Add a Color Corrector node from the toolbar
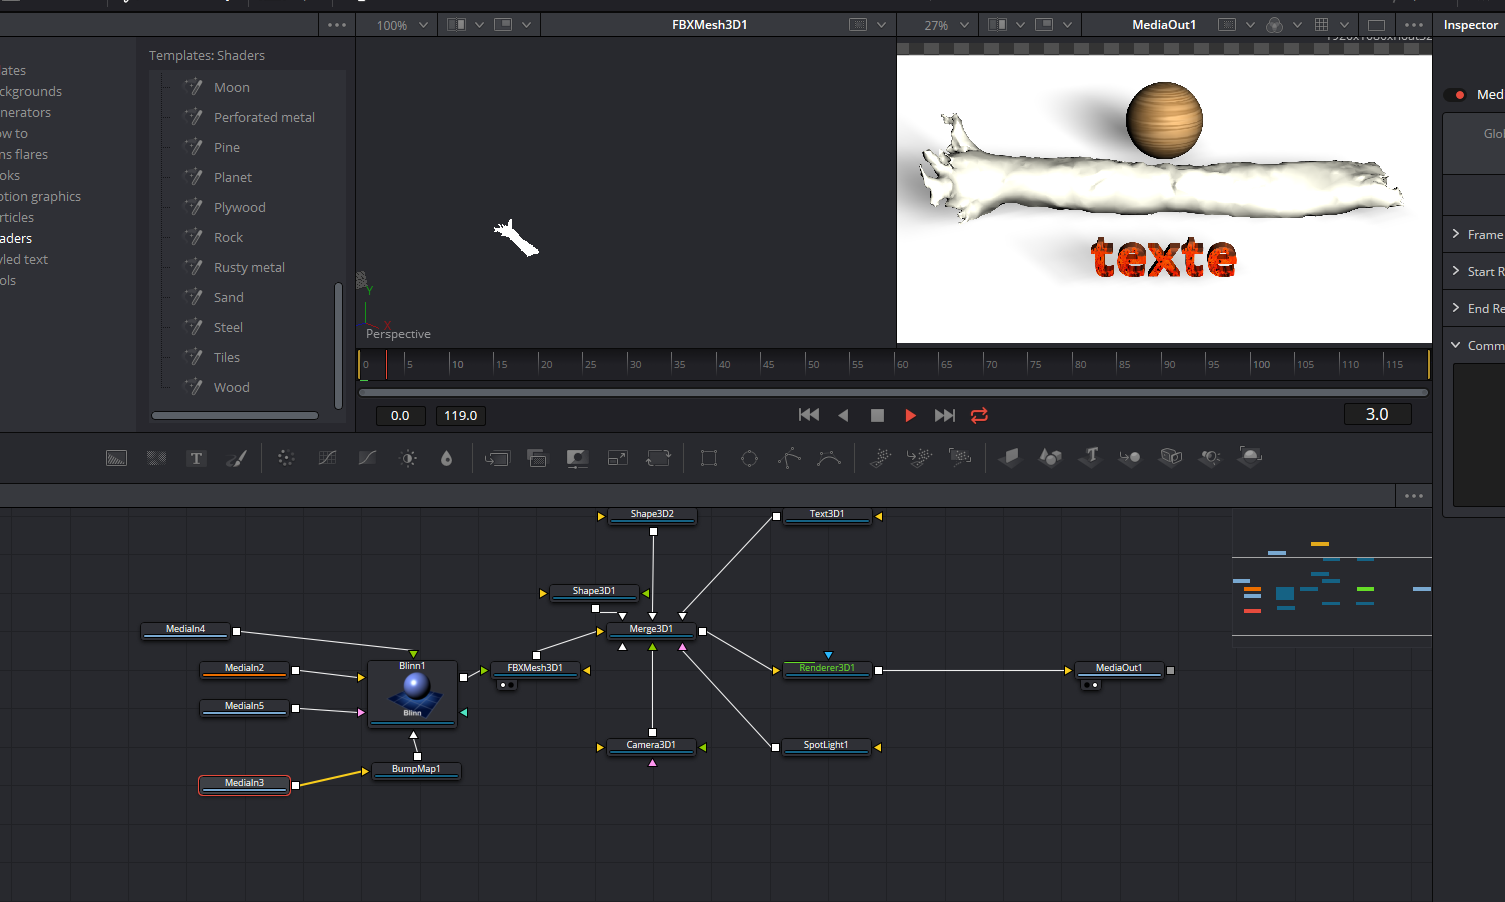Viewport: 1505px width, 902px height. pyautogui.click(x=286, y=458)
